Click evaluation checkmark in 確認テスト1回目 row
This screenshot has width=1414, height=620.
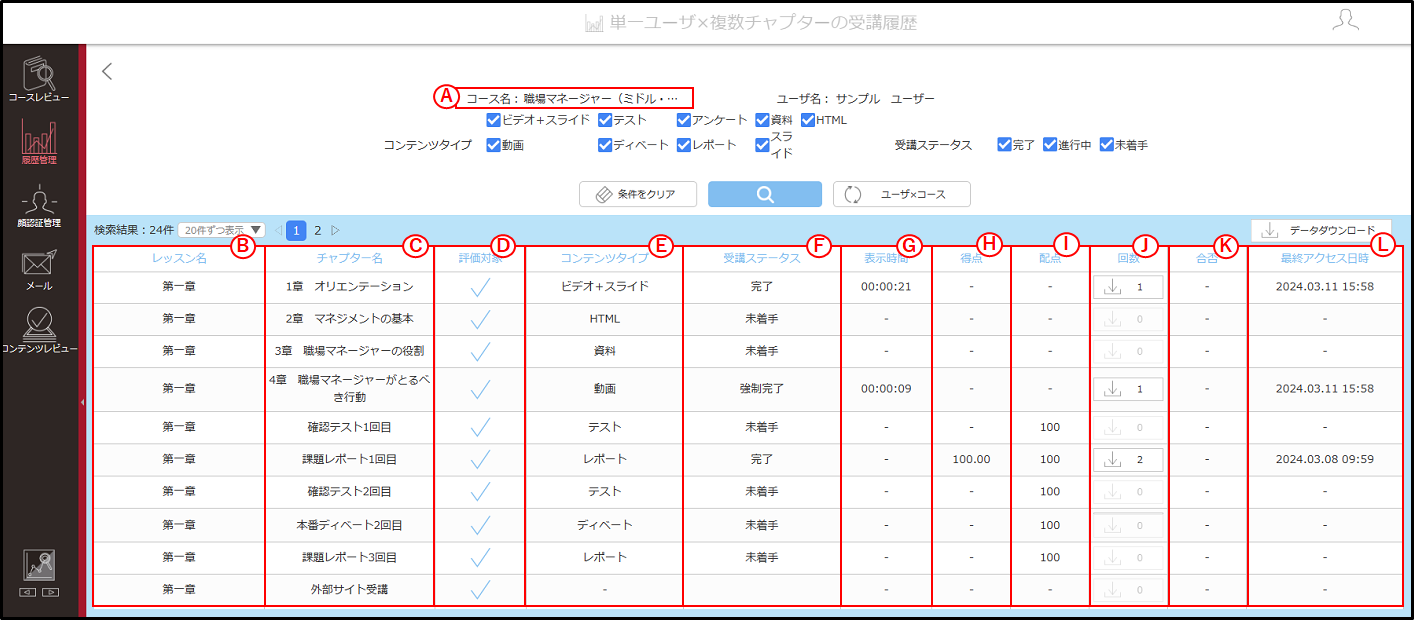(x=480, y=427)
